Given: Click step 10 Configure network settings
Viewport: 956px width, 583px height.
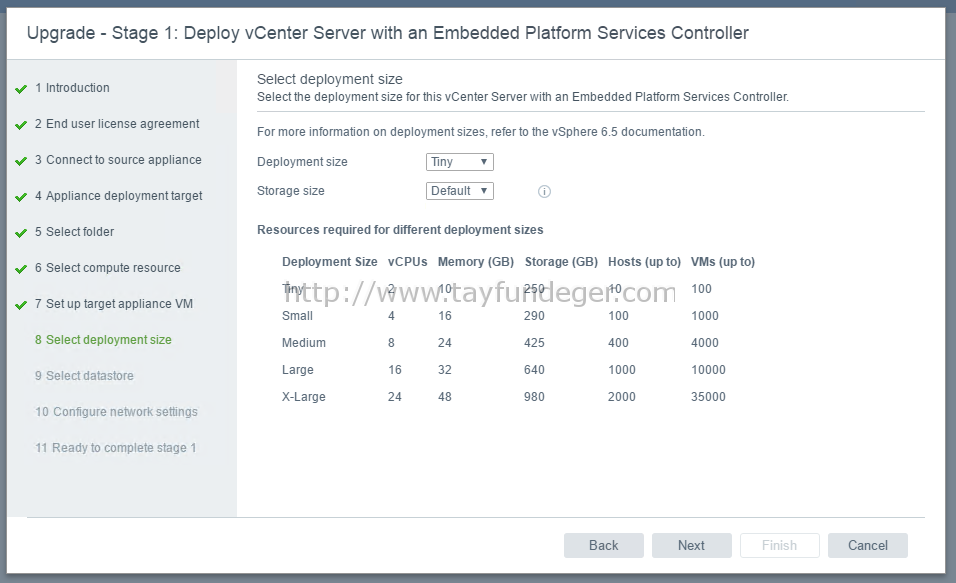Looking at the screenshot, I should (x=116, y=412).
